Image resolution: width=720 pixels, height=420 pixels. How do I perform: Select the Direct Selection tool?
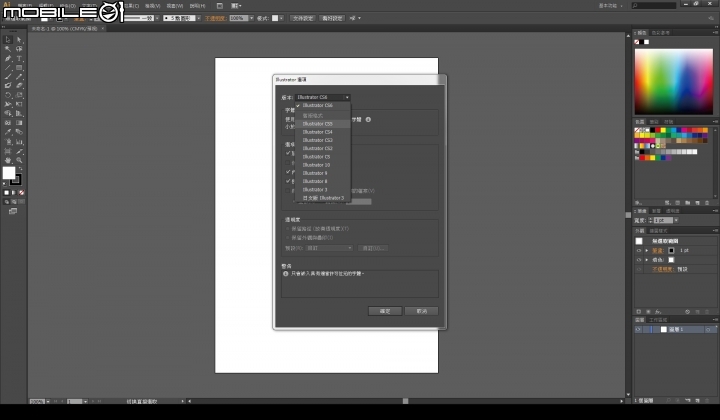coord(19,40)
